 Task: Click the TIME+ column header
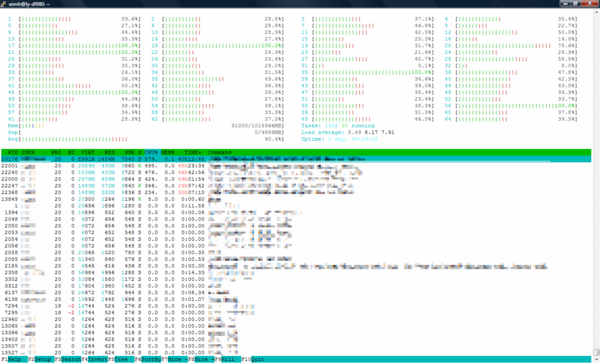click(192, 152)
